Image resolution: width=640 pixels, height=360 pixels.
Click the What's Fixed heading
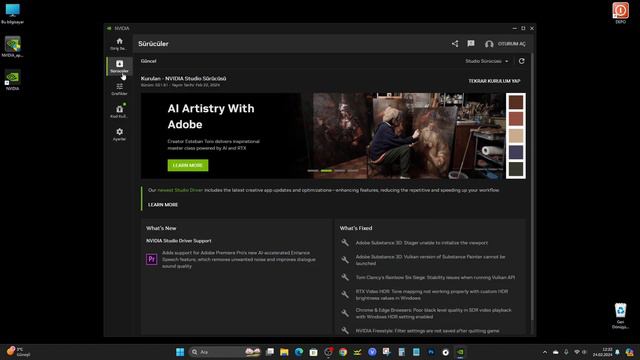[x=356, y=228]
